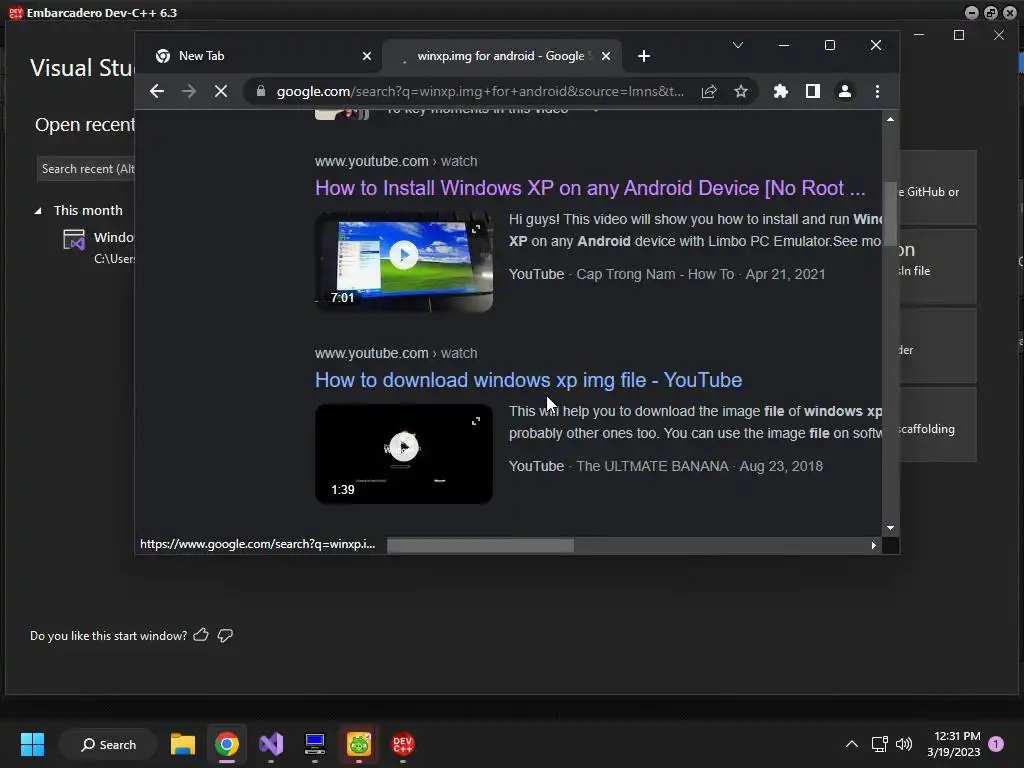The width and height of the screenshot is (1024, 768).
Task: Click the Search recent box in Visual Studio
Action: (86, 169)
